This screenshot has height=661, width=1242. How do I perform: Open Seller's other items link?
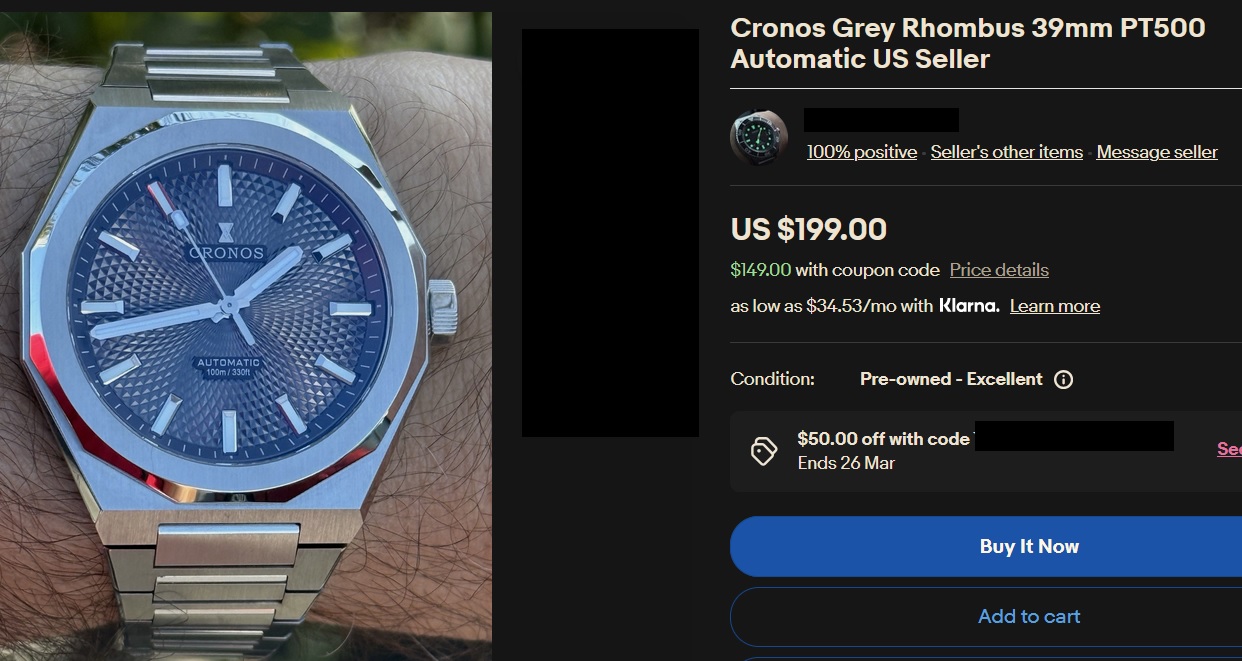pyautogui.click(x=1007, y=152)
